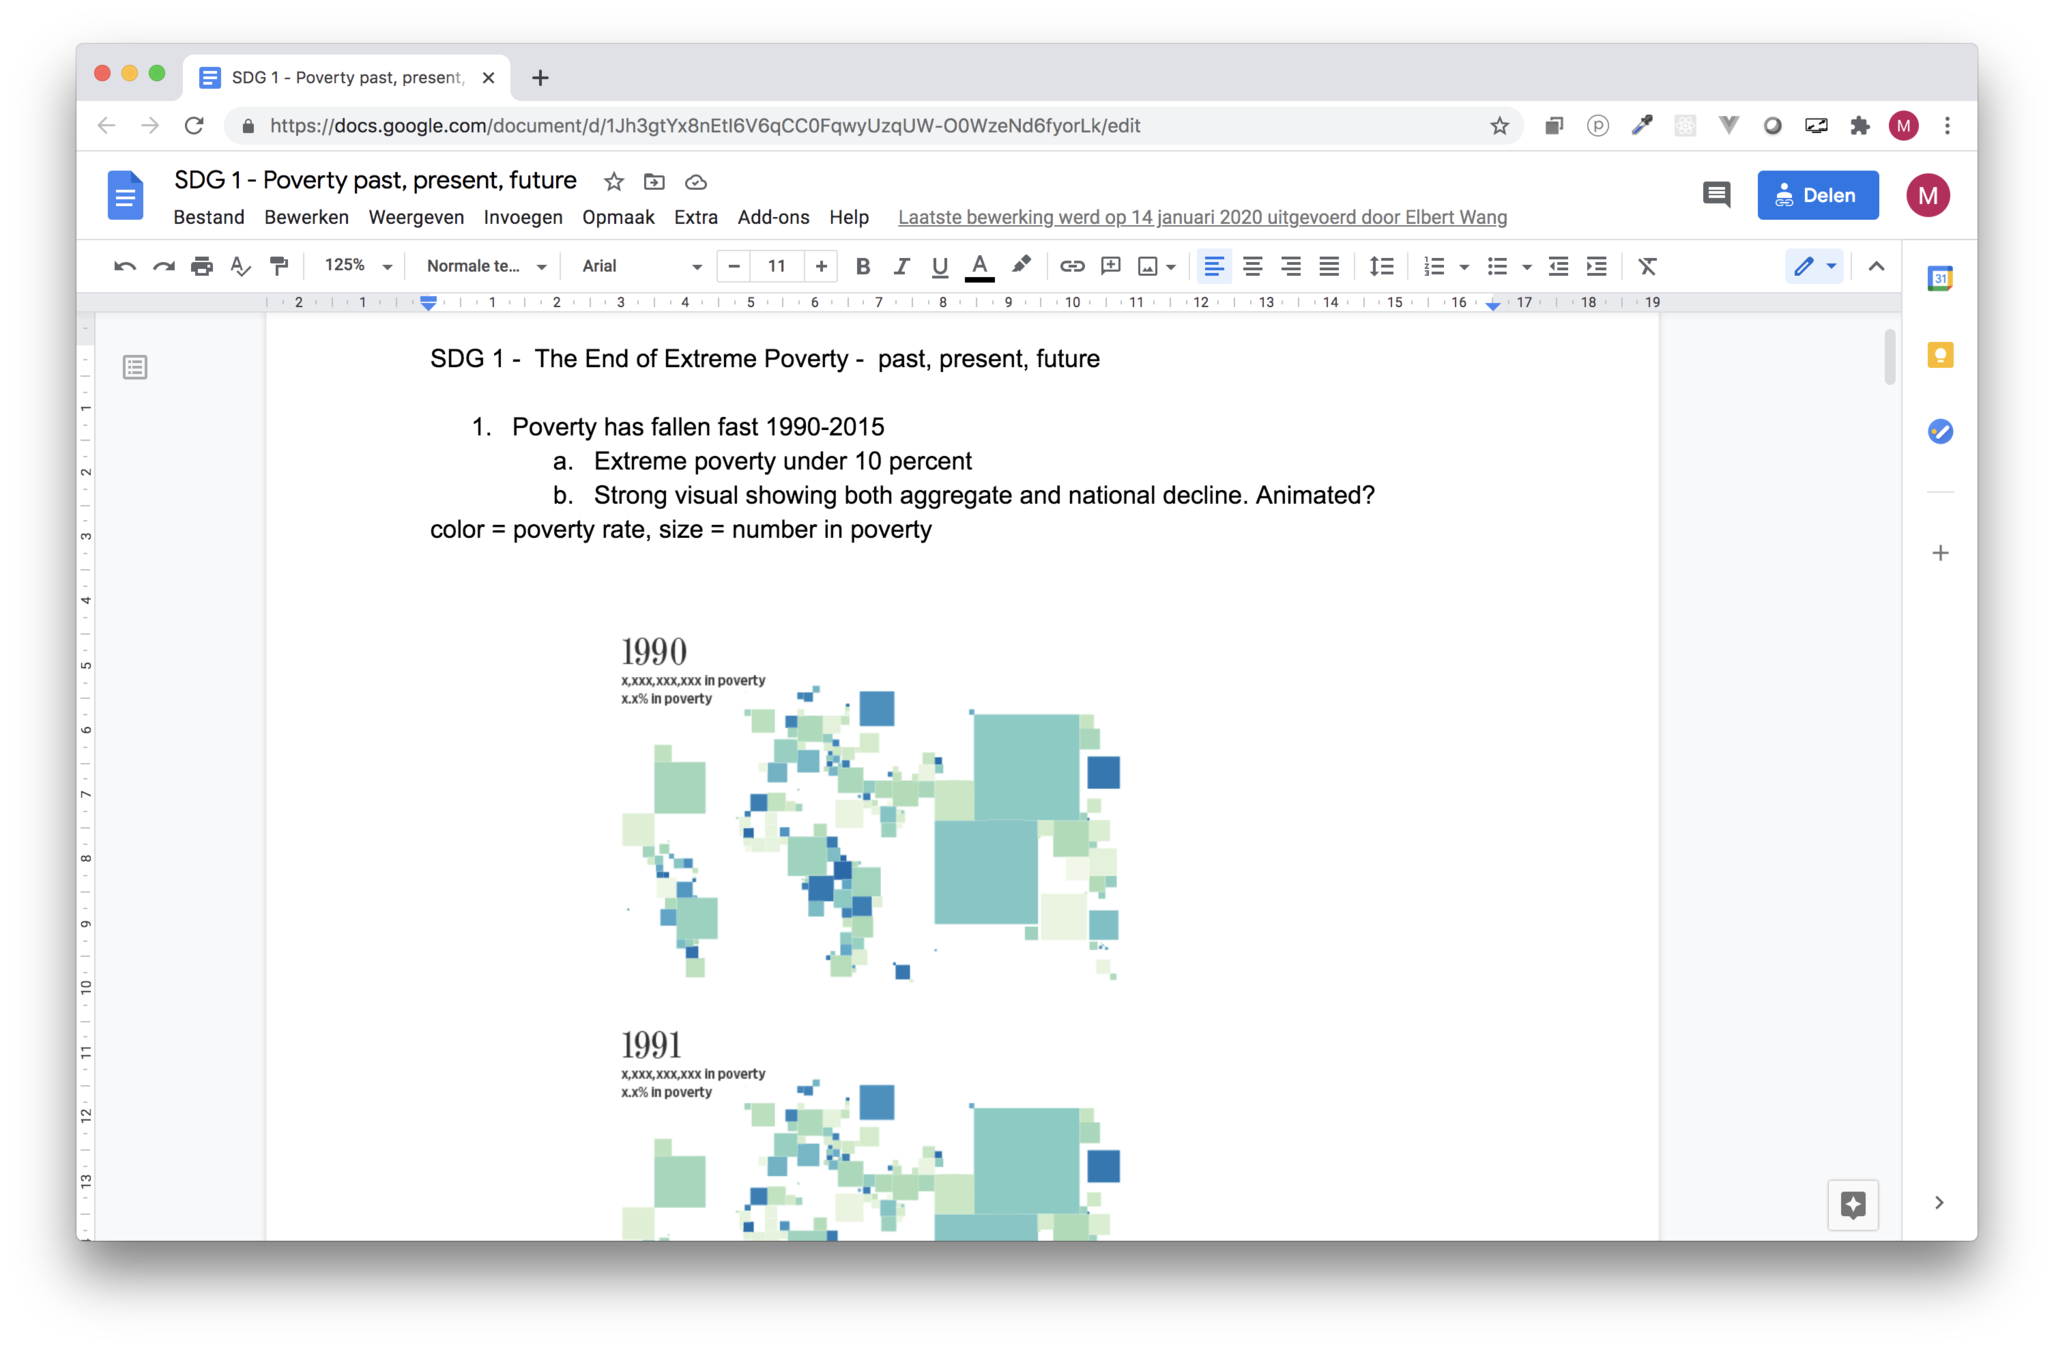
Task: Click the Insert link icon
Action: click(x=1072, y=266)
